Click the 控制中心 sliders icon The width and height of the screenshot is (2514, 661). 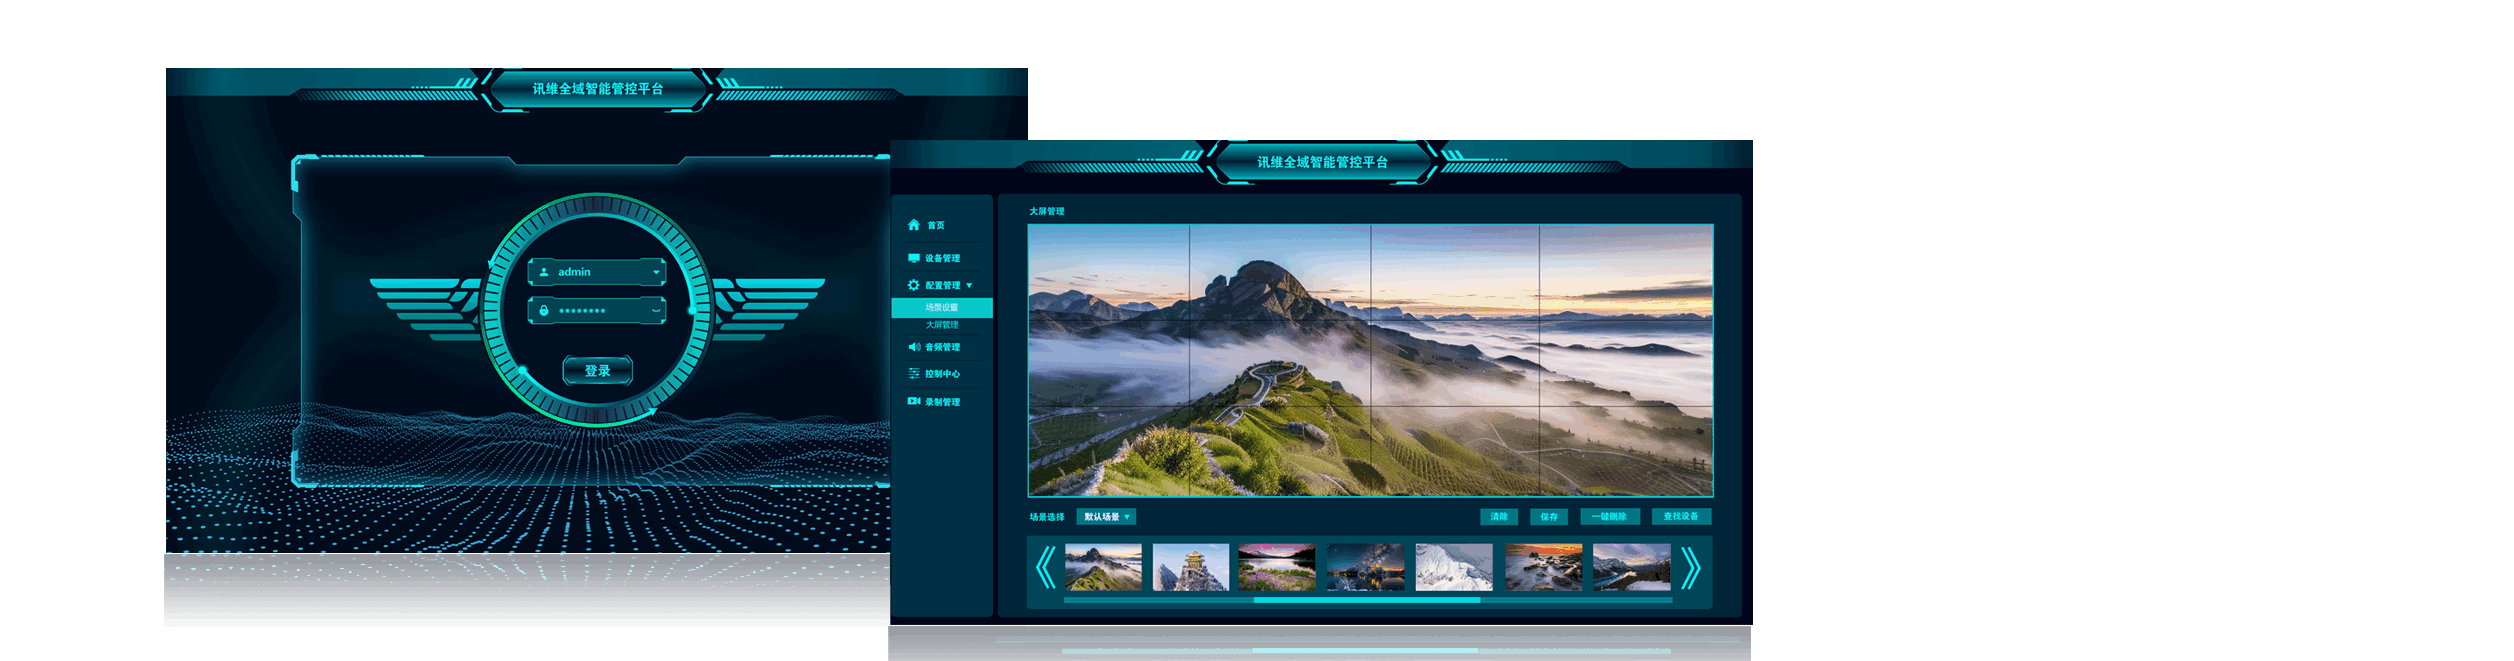point(913,374)
